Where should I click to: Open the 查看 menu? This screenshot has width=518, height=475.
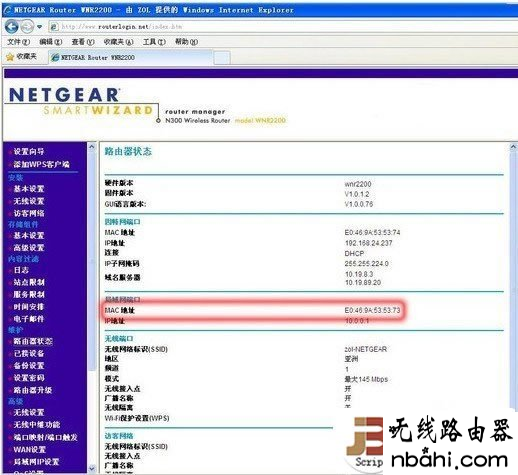coord(83,42)
